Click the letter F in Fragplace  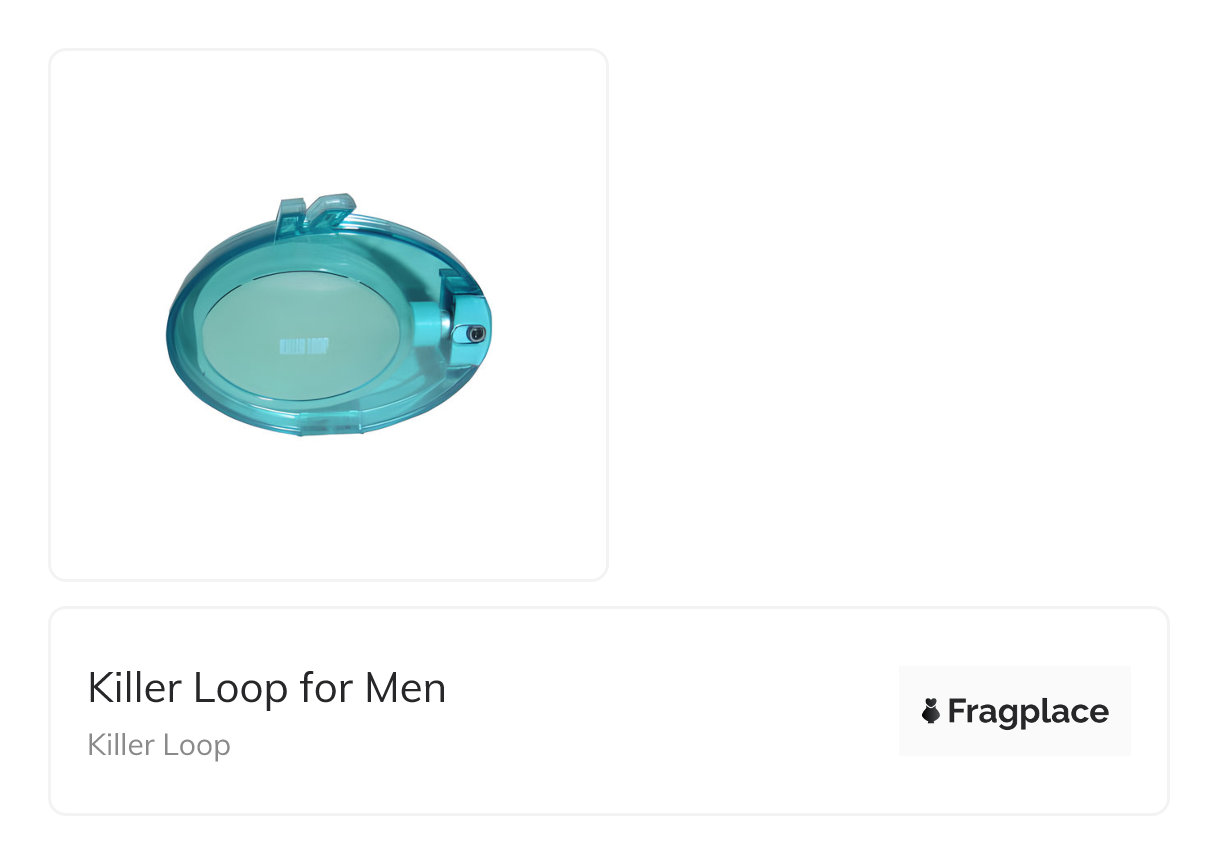[x=957, y=712]
